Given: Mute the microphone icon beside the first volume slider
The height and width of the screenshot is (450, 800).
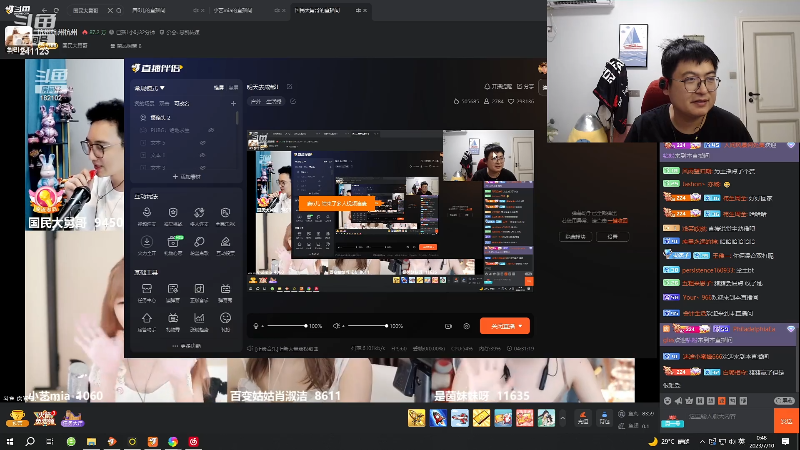Looking at the screenshot, I should (256, 326).
